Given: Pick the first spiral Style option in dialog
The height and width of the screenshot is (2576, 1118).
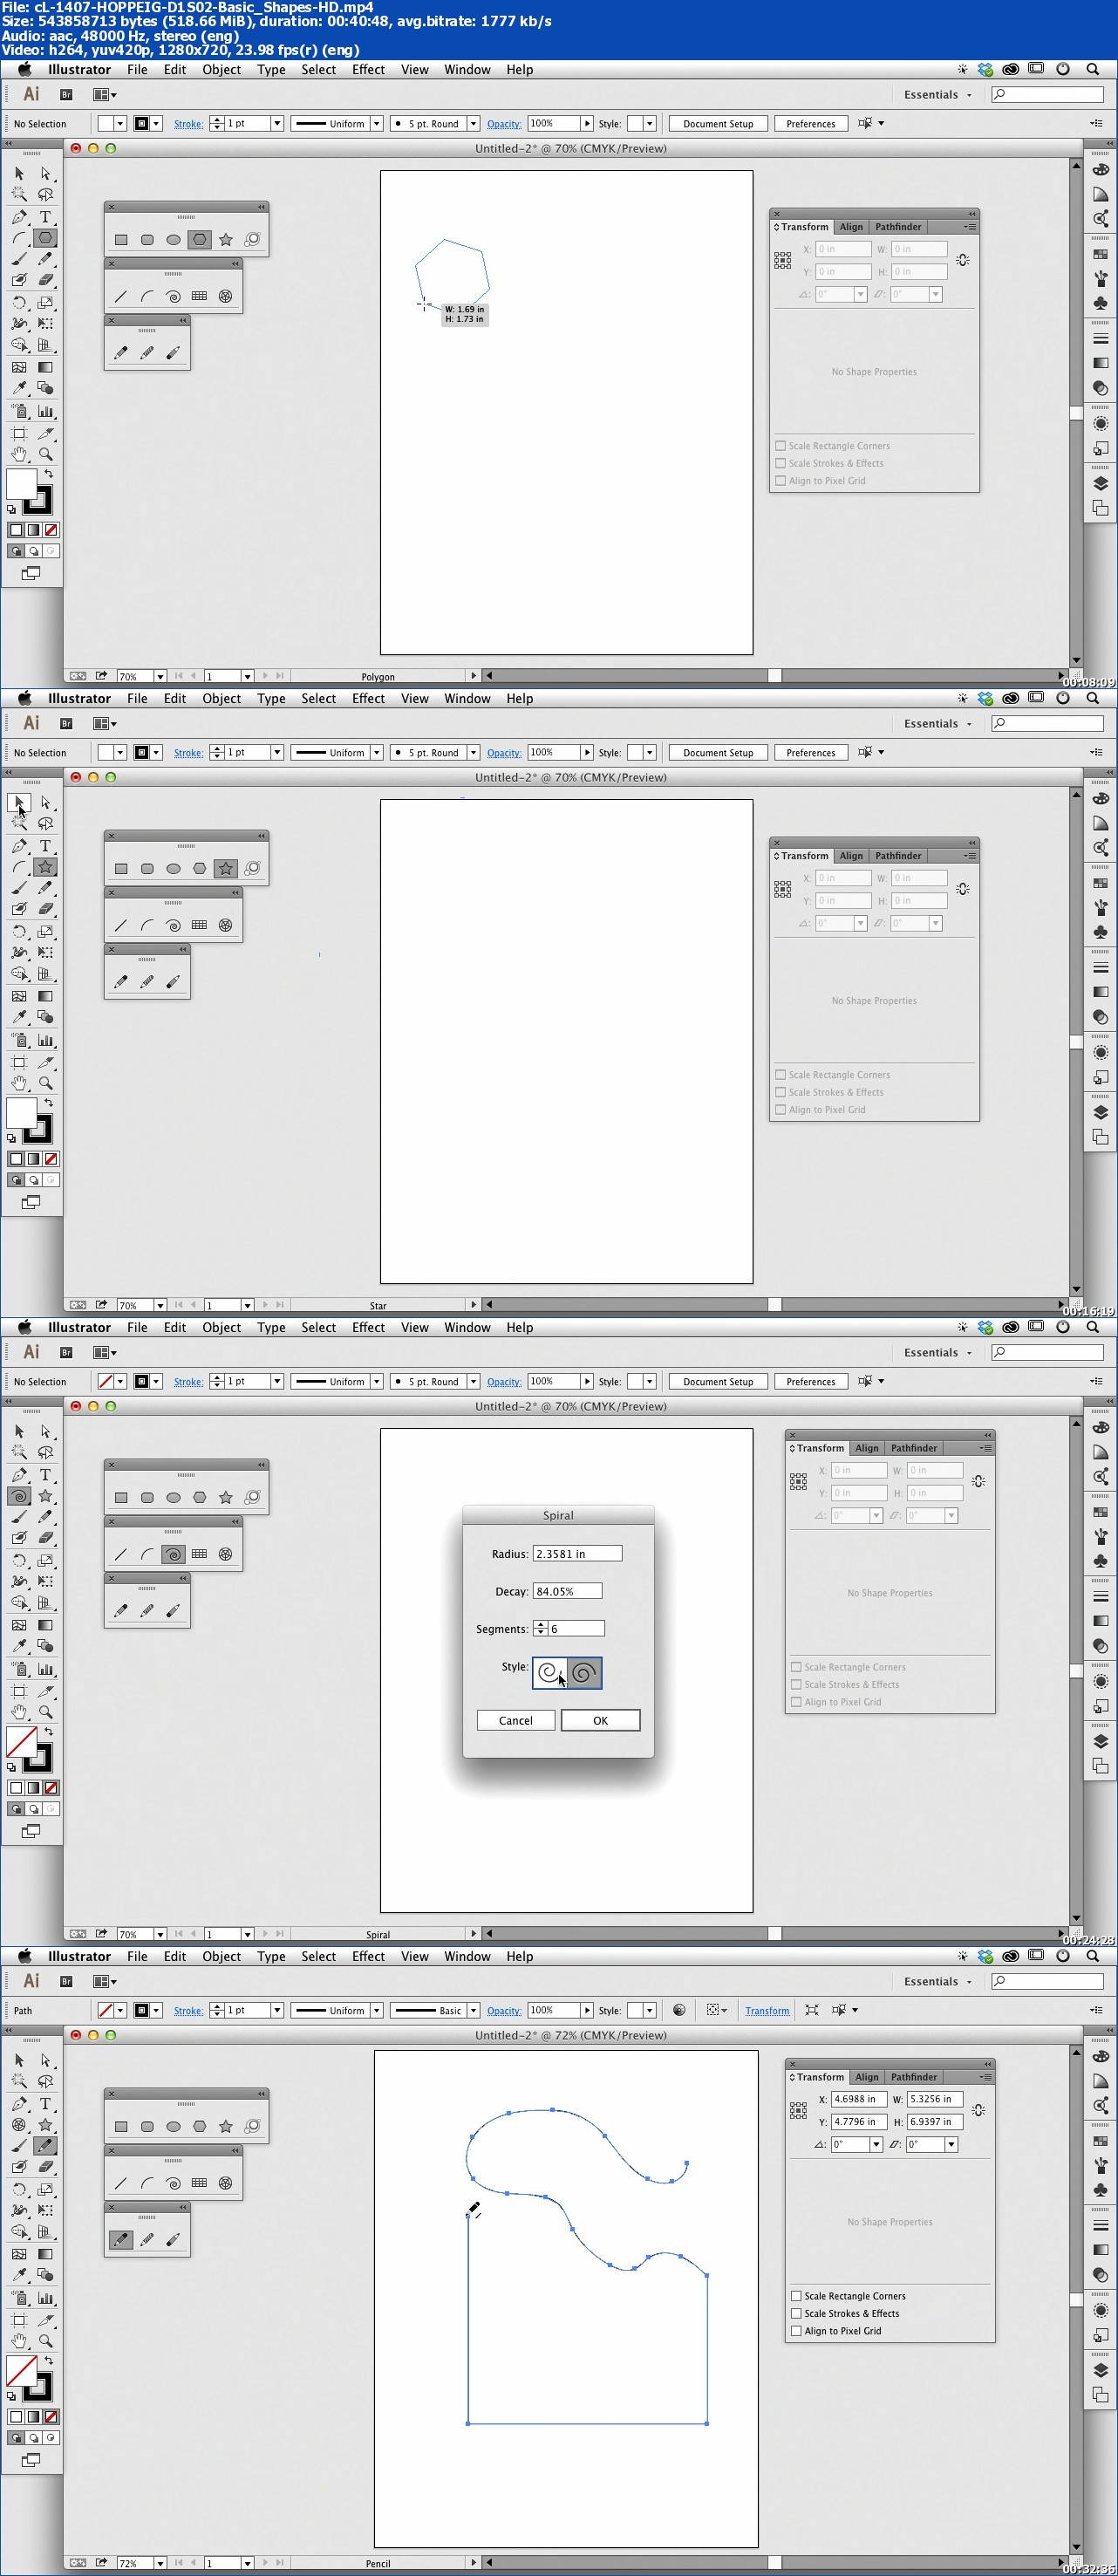Looking at the screenshot, I should (550, 1672).
